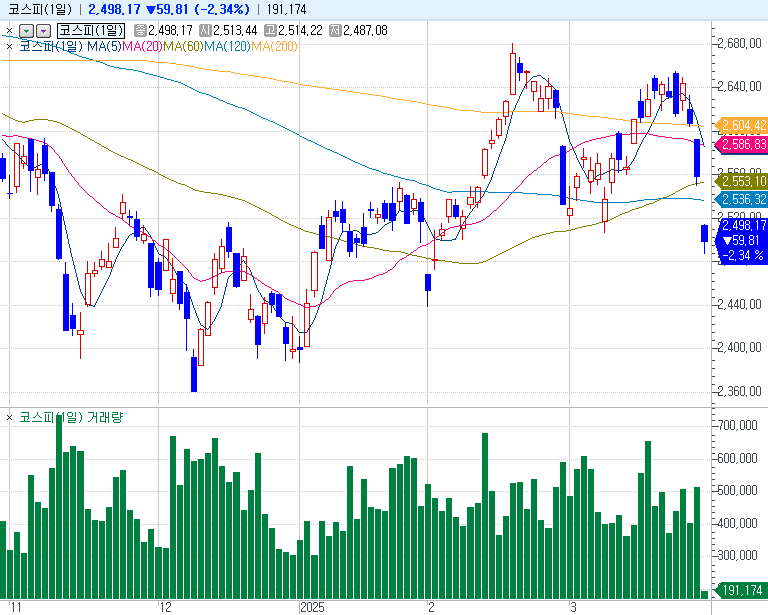
Task: Toggle the MA(5) moving average line
Action: coord(104,46)
